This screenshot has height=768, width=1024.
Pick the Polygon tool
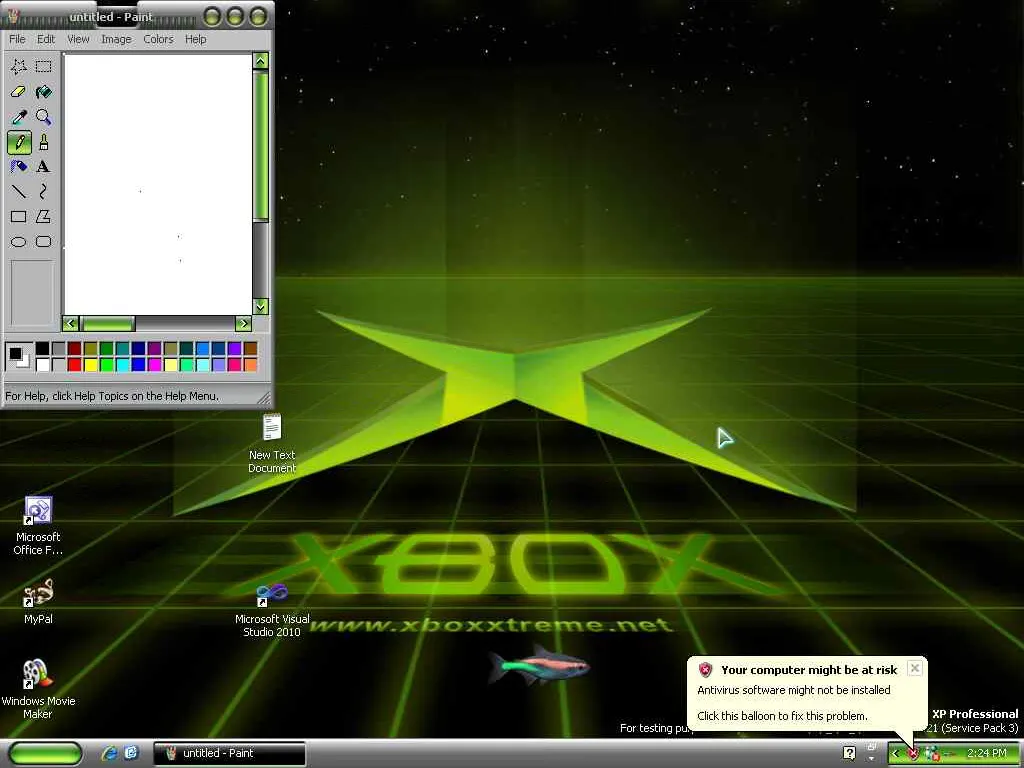click(x=44, y=216)
